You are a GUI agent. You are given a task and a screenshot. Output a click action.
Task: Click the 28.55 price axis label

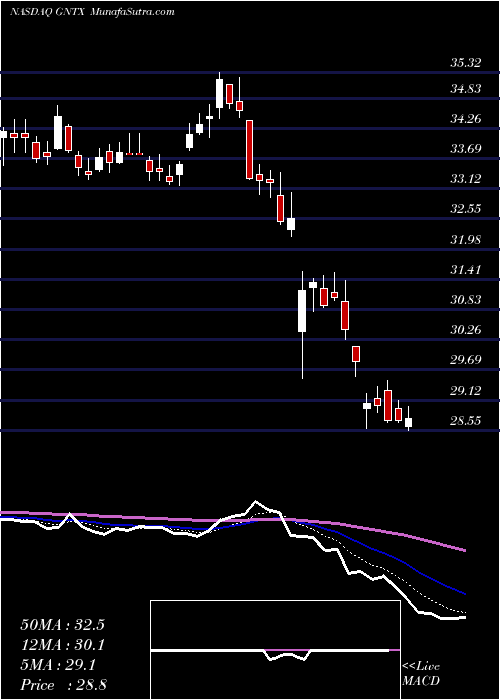coord(465,420)
